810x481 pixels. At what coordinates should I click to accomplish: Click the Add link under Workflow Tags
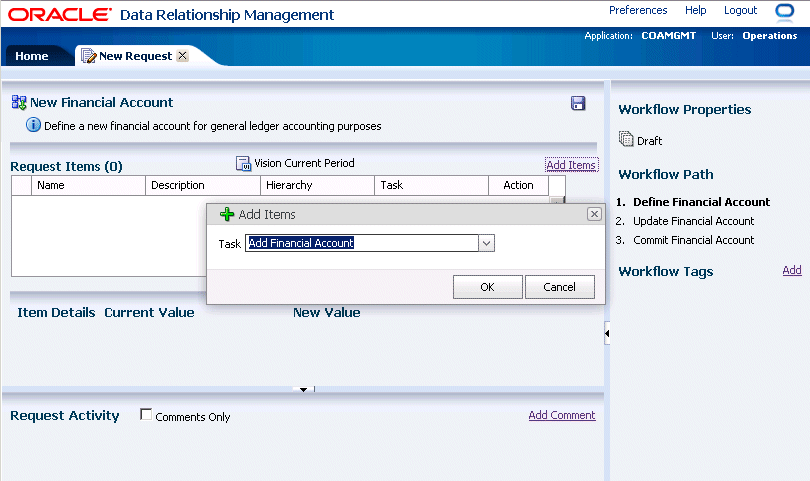point(791,270)
